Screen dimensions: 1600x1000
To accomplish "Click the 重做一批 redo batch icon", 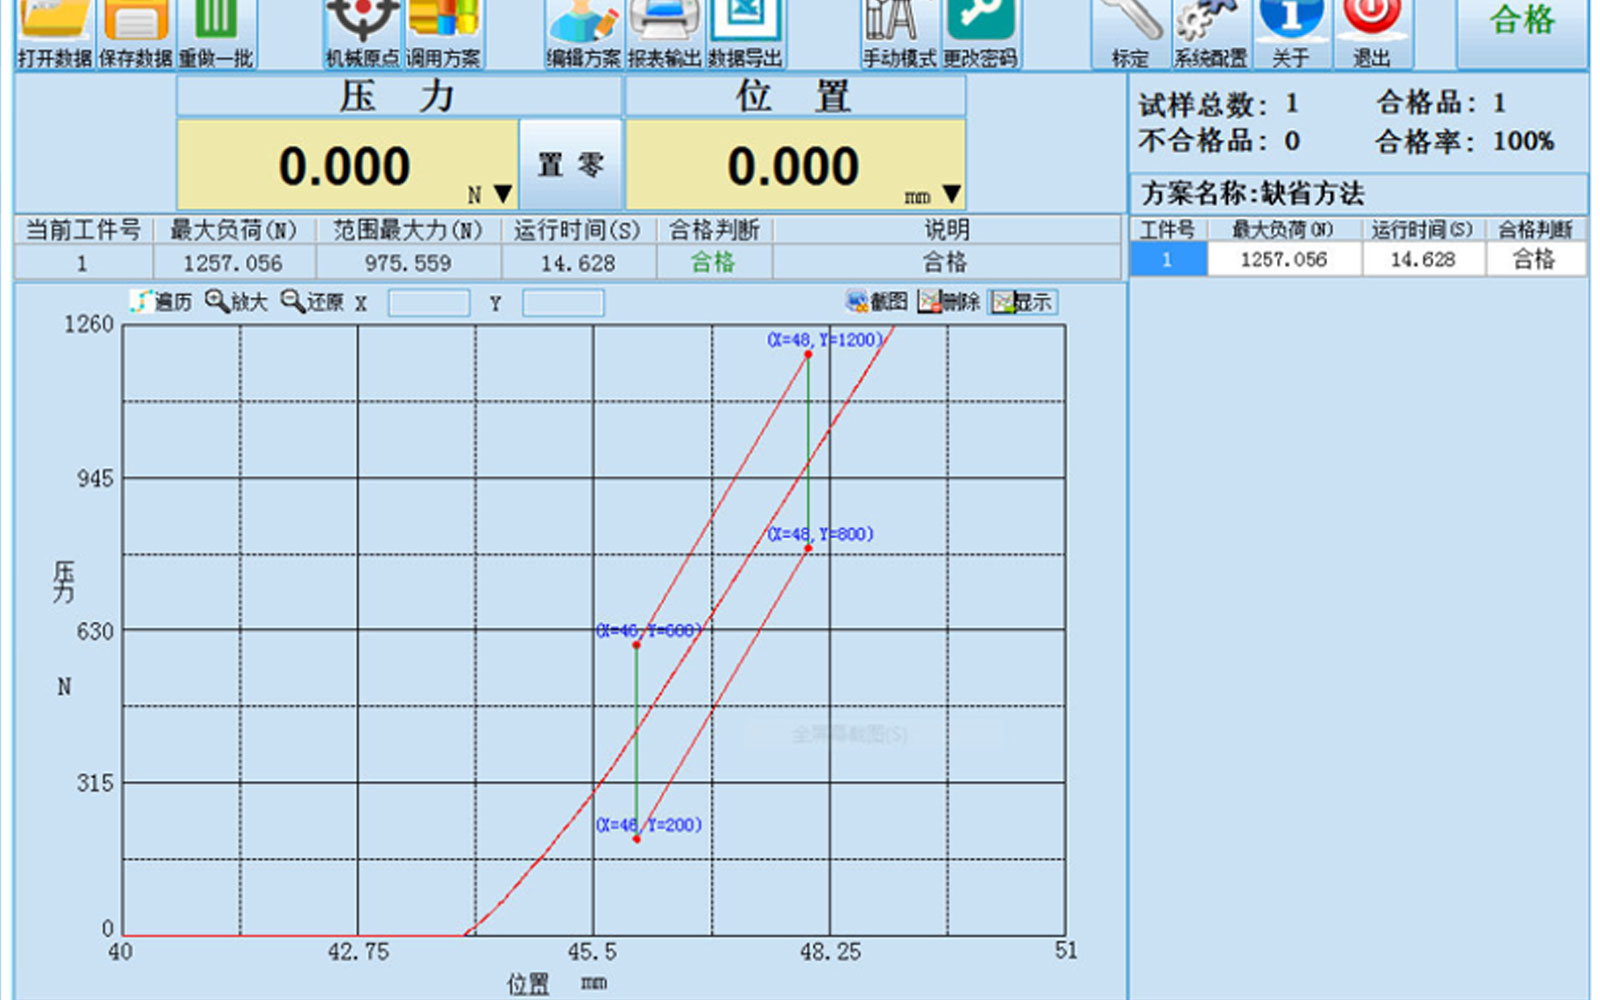I will [x=216, y=34].
